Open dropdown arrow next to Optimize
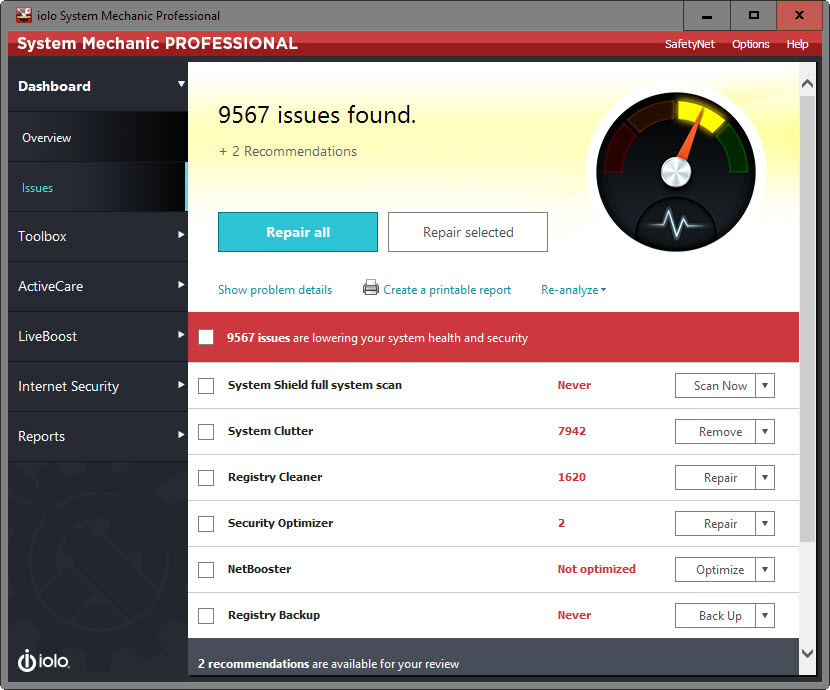Image resolution: width=830 pixels, height=690 pixels. point(765,570)
